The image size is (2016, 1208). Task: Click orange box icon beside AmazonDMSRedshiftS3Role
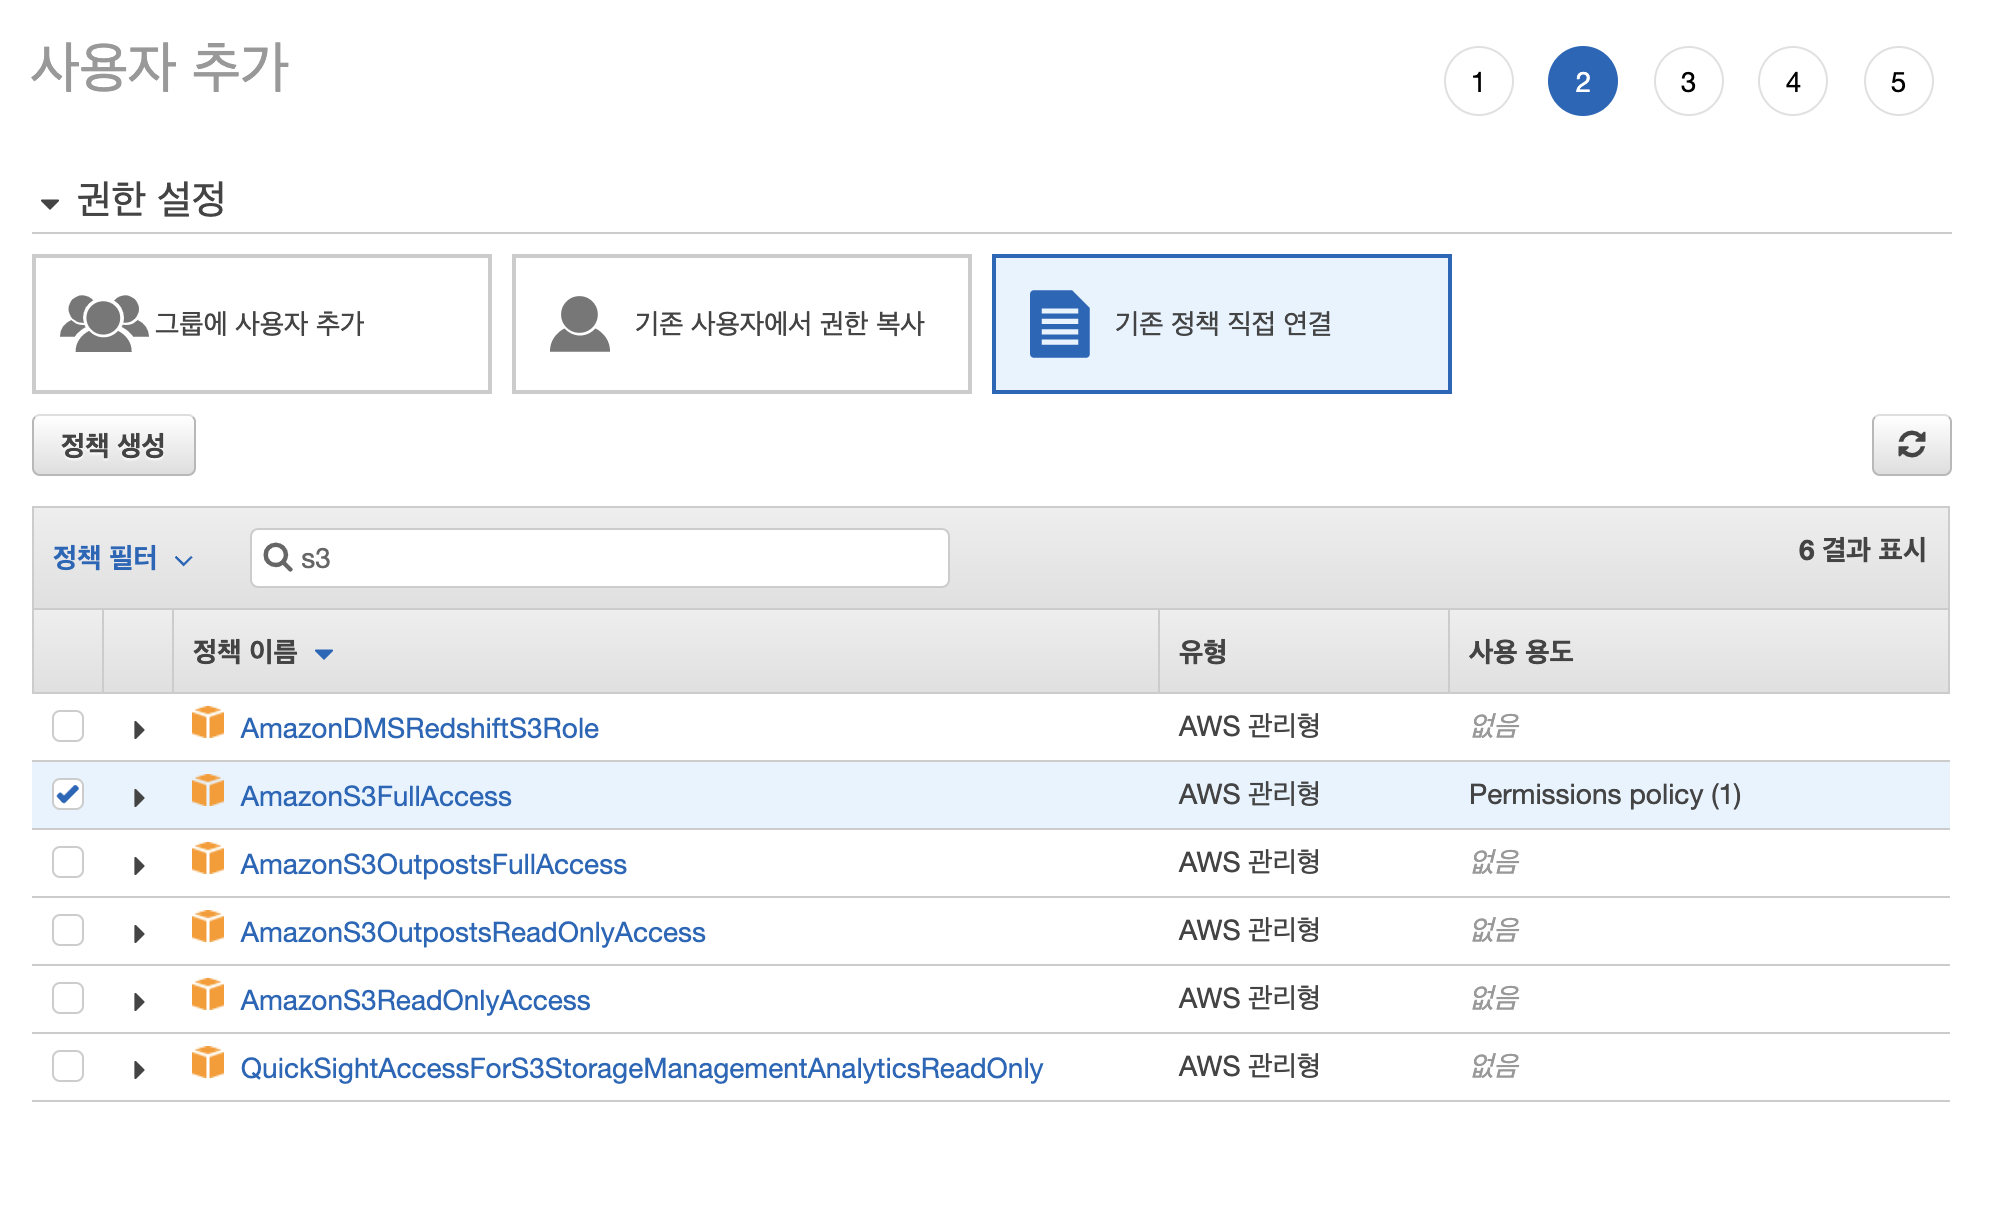pyautogui.click(x=208, y=723)
